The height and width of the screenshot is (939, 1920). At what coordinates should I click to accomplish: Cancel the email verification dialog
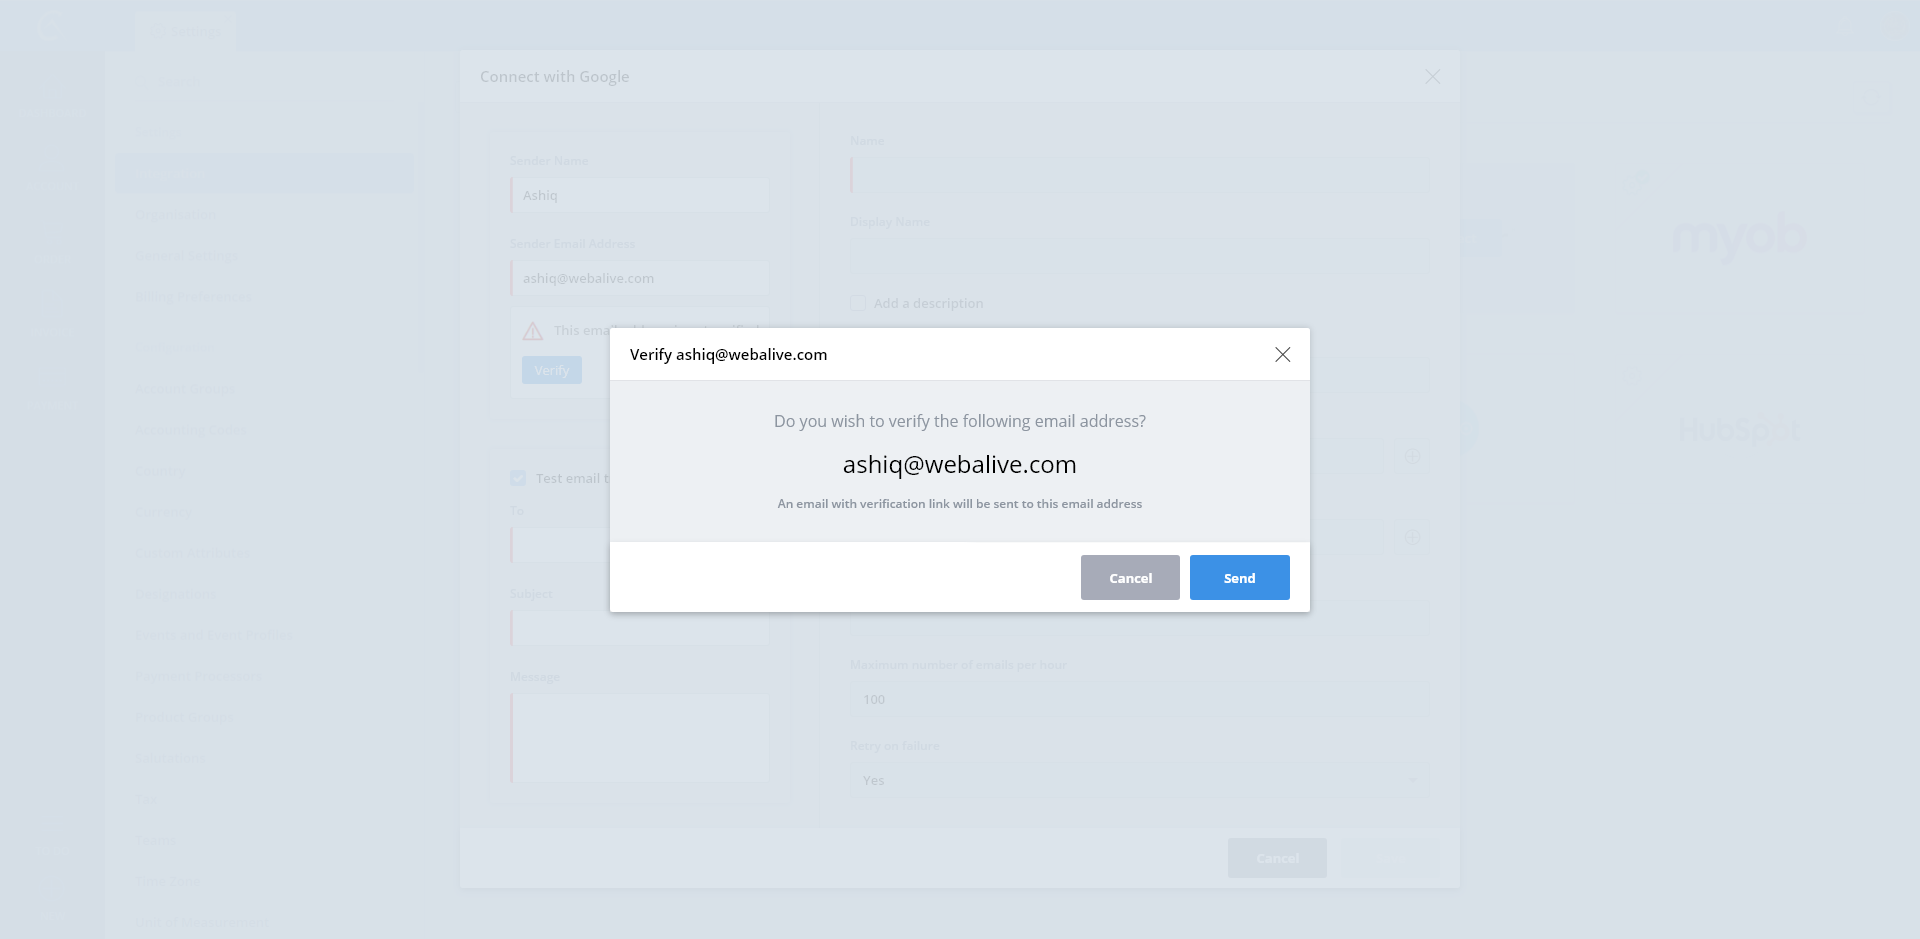(x=1130, y=578)
